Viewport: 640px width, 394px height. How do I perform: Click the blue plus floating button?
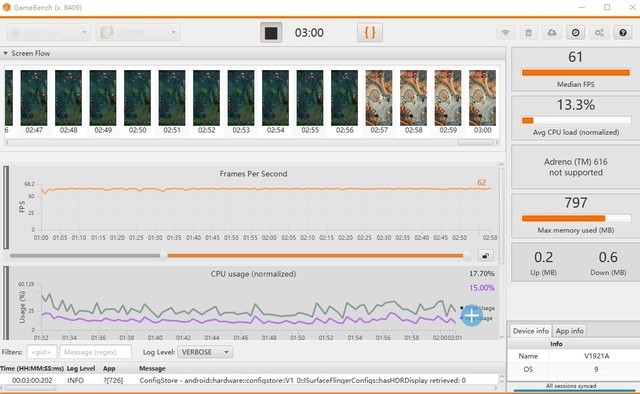[x=471, y=315]
